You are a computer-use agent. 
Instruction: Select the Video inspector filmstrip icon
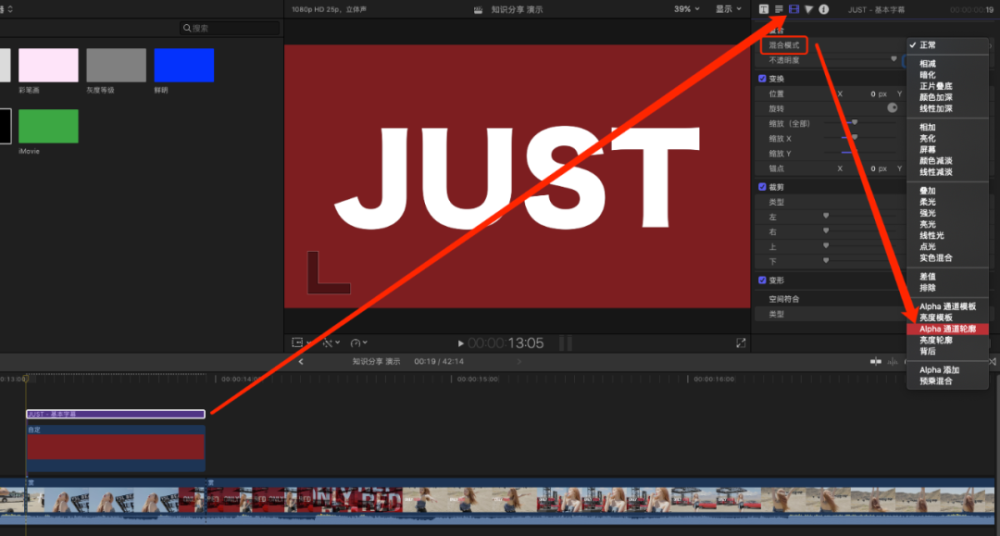pyautogui.click(x=794, y=9)
